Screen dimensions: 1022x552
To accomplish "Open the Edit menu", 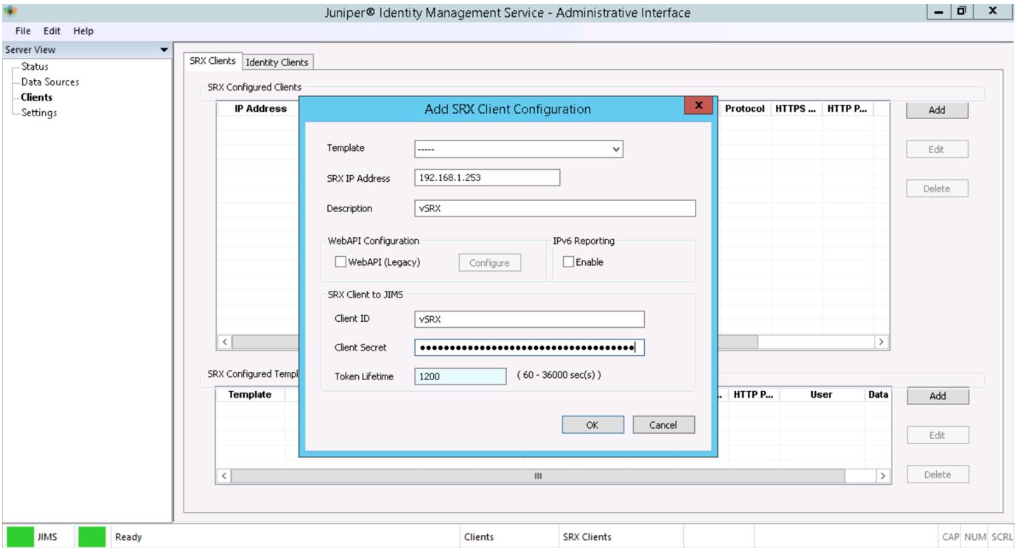I will coord(53,31).
